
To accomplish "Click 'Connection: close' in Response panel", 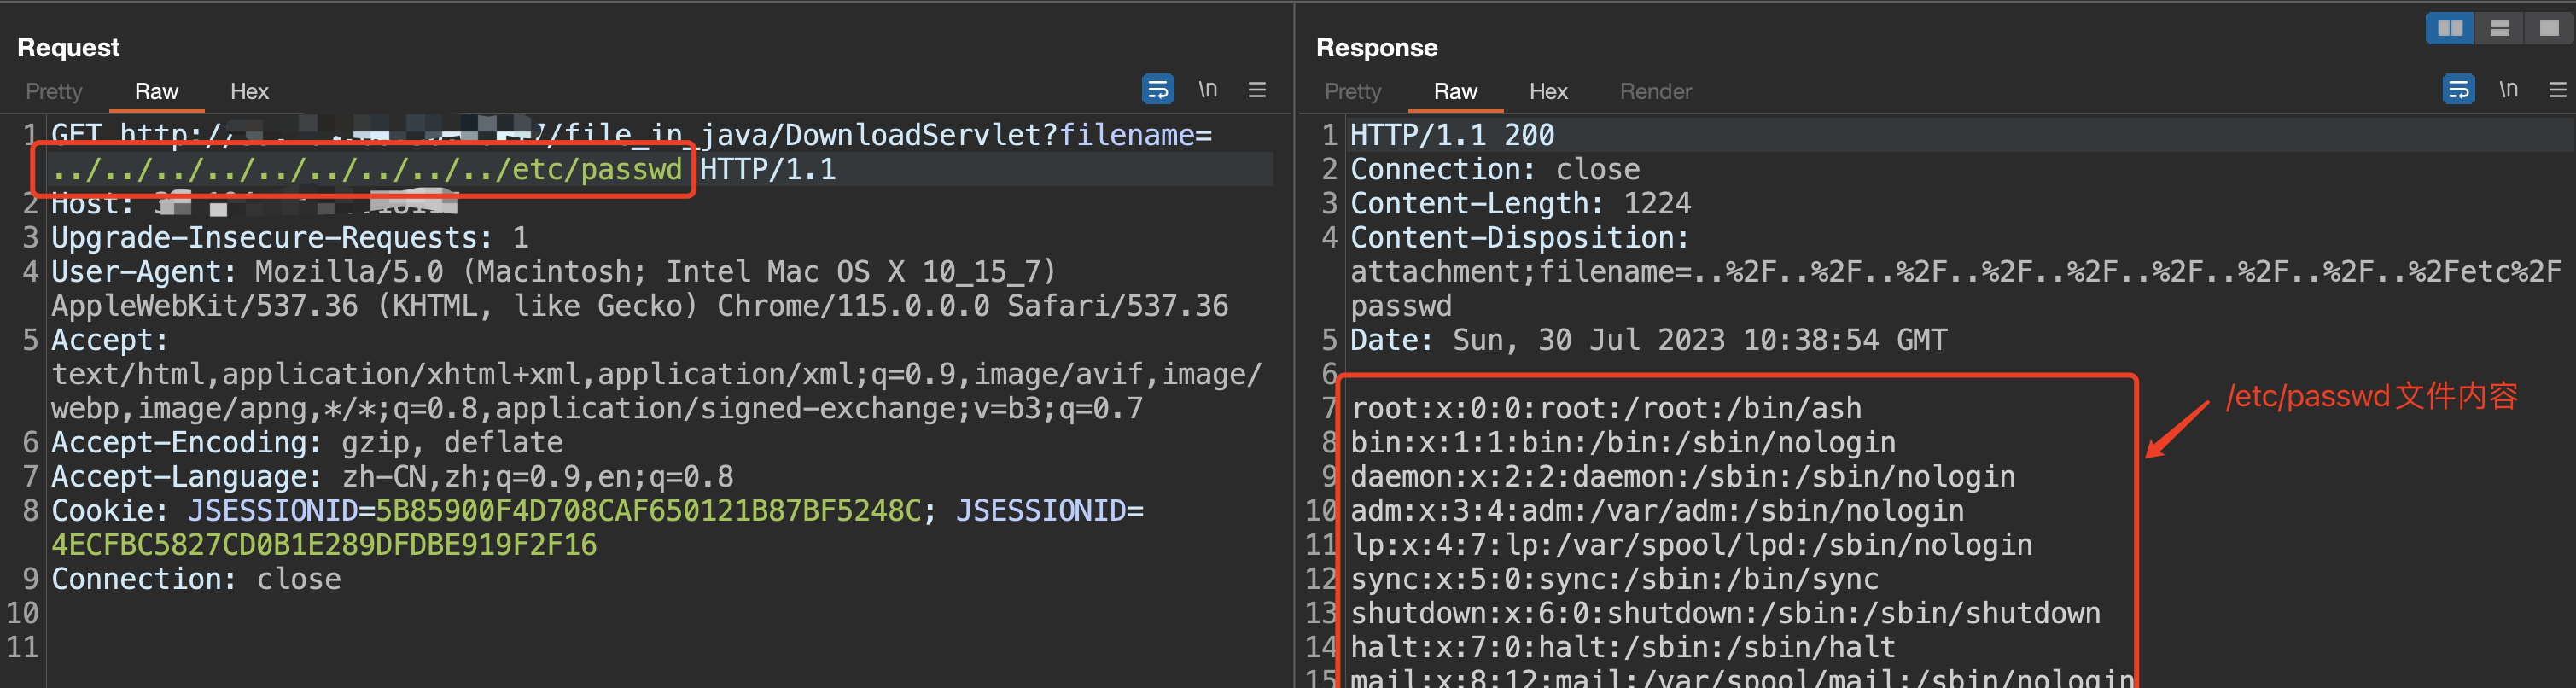I will click(x=1495, y=169).
